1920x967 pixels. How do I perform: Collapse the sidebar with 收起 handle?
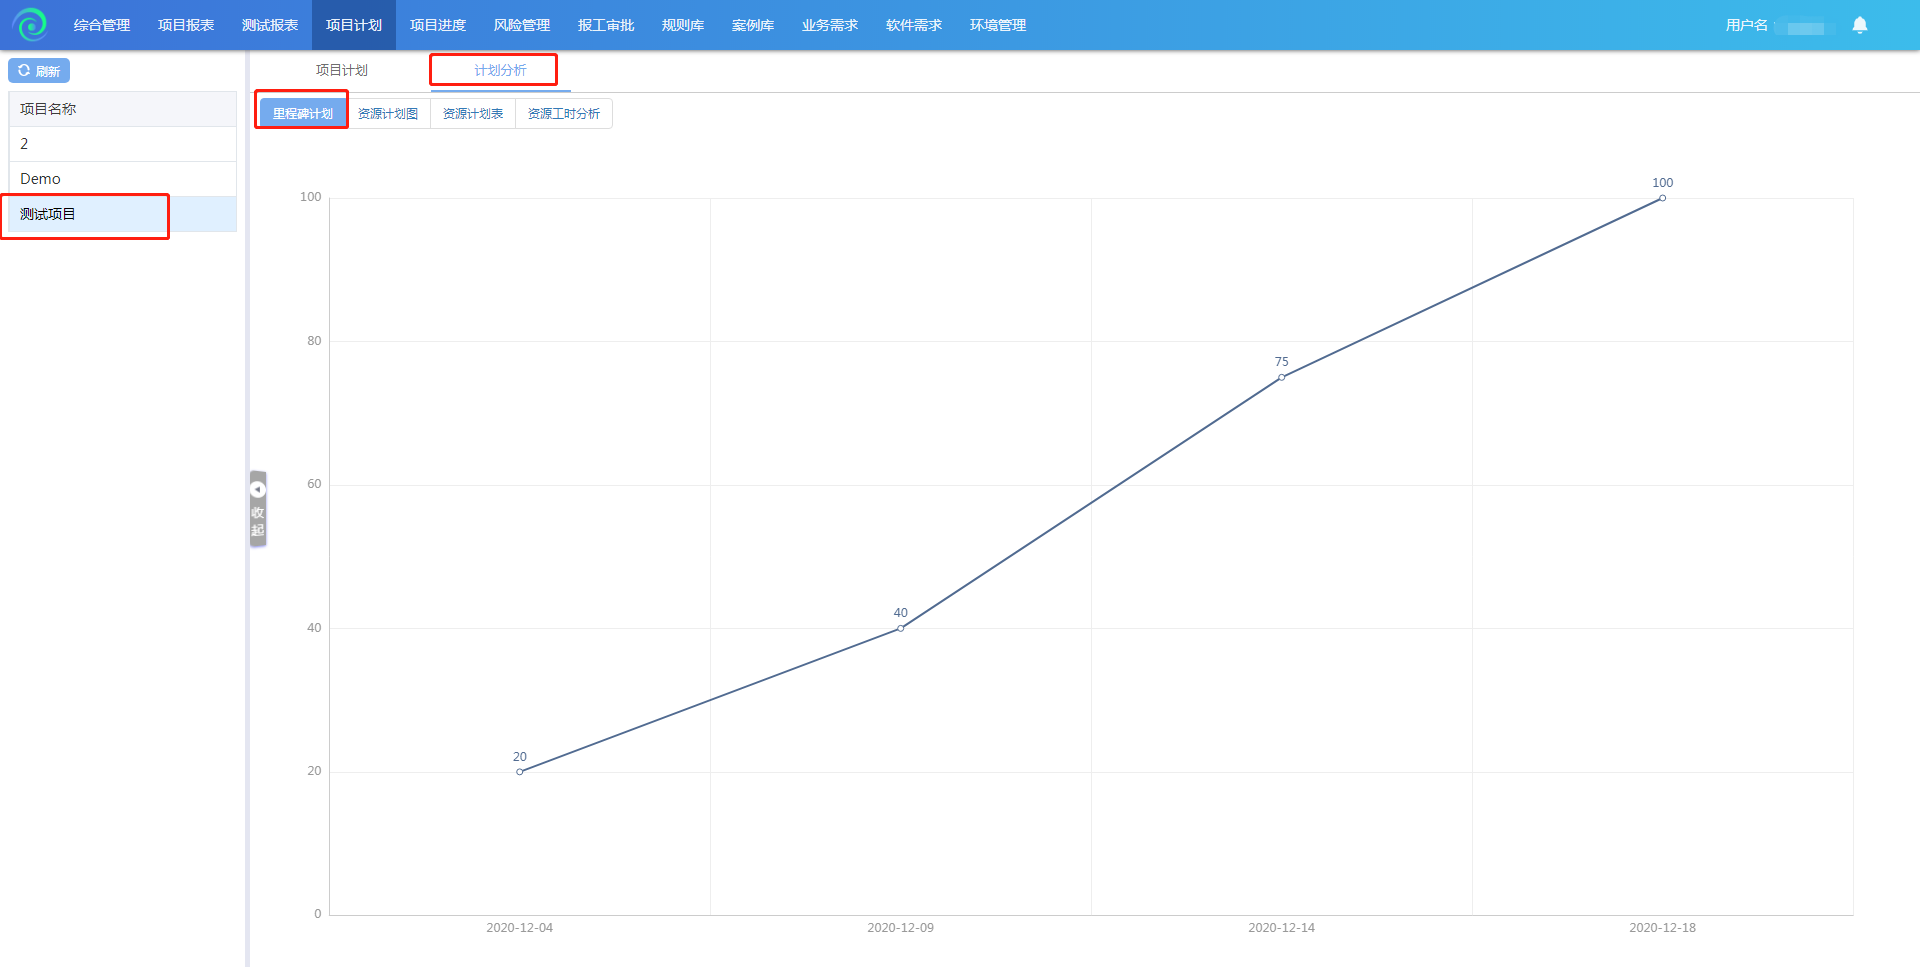coord(258,509)
